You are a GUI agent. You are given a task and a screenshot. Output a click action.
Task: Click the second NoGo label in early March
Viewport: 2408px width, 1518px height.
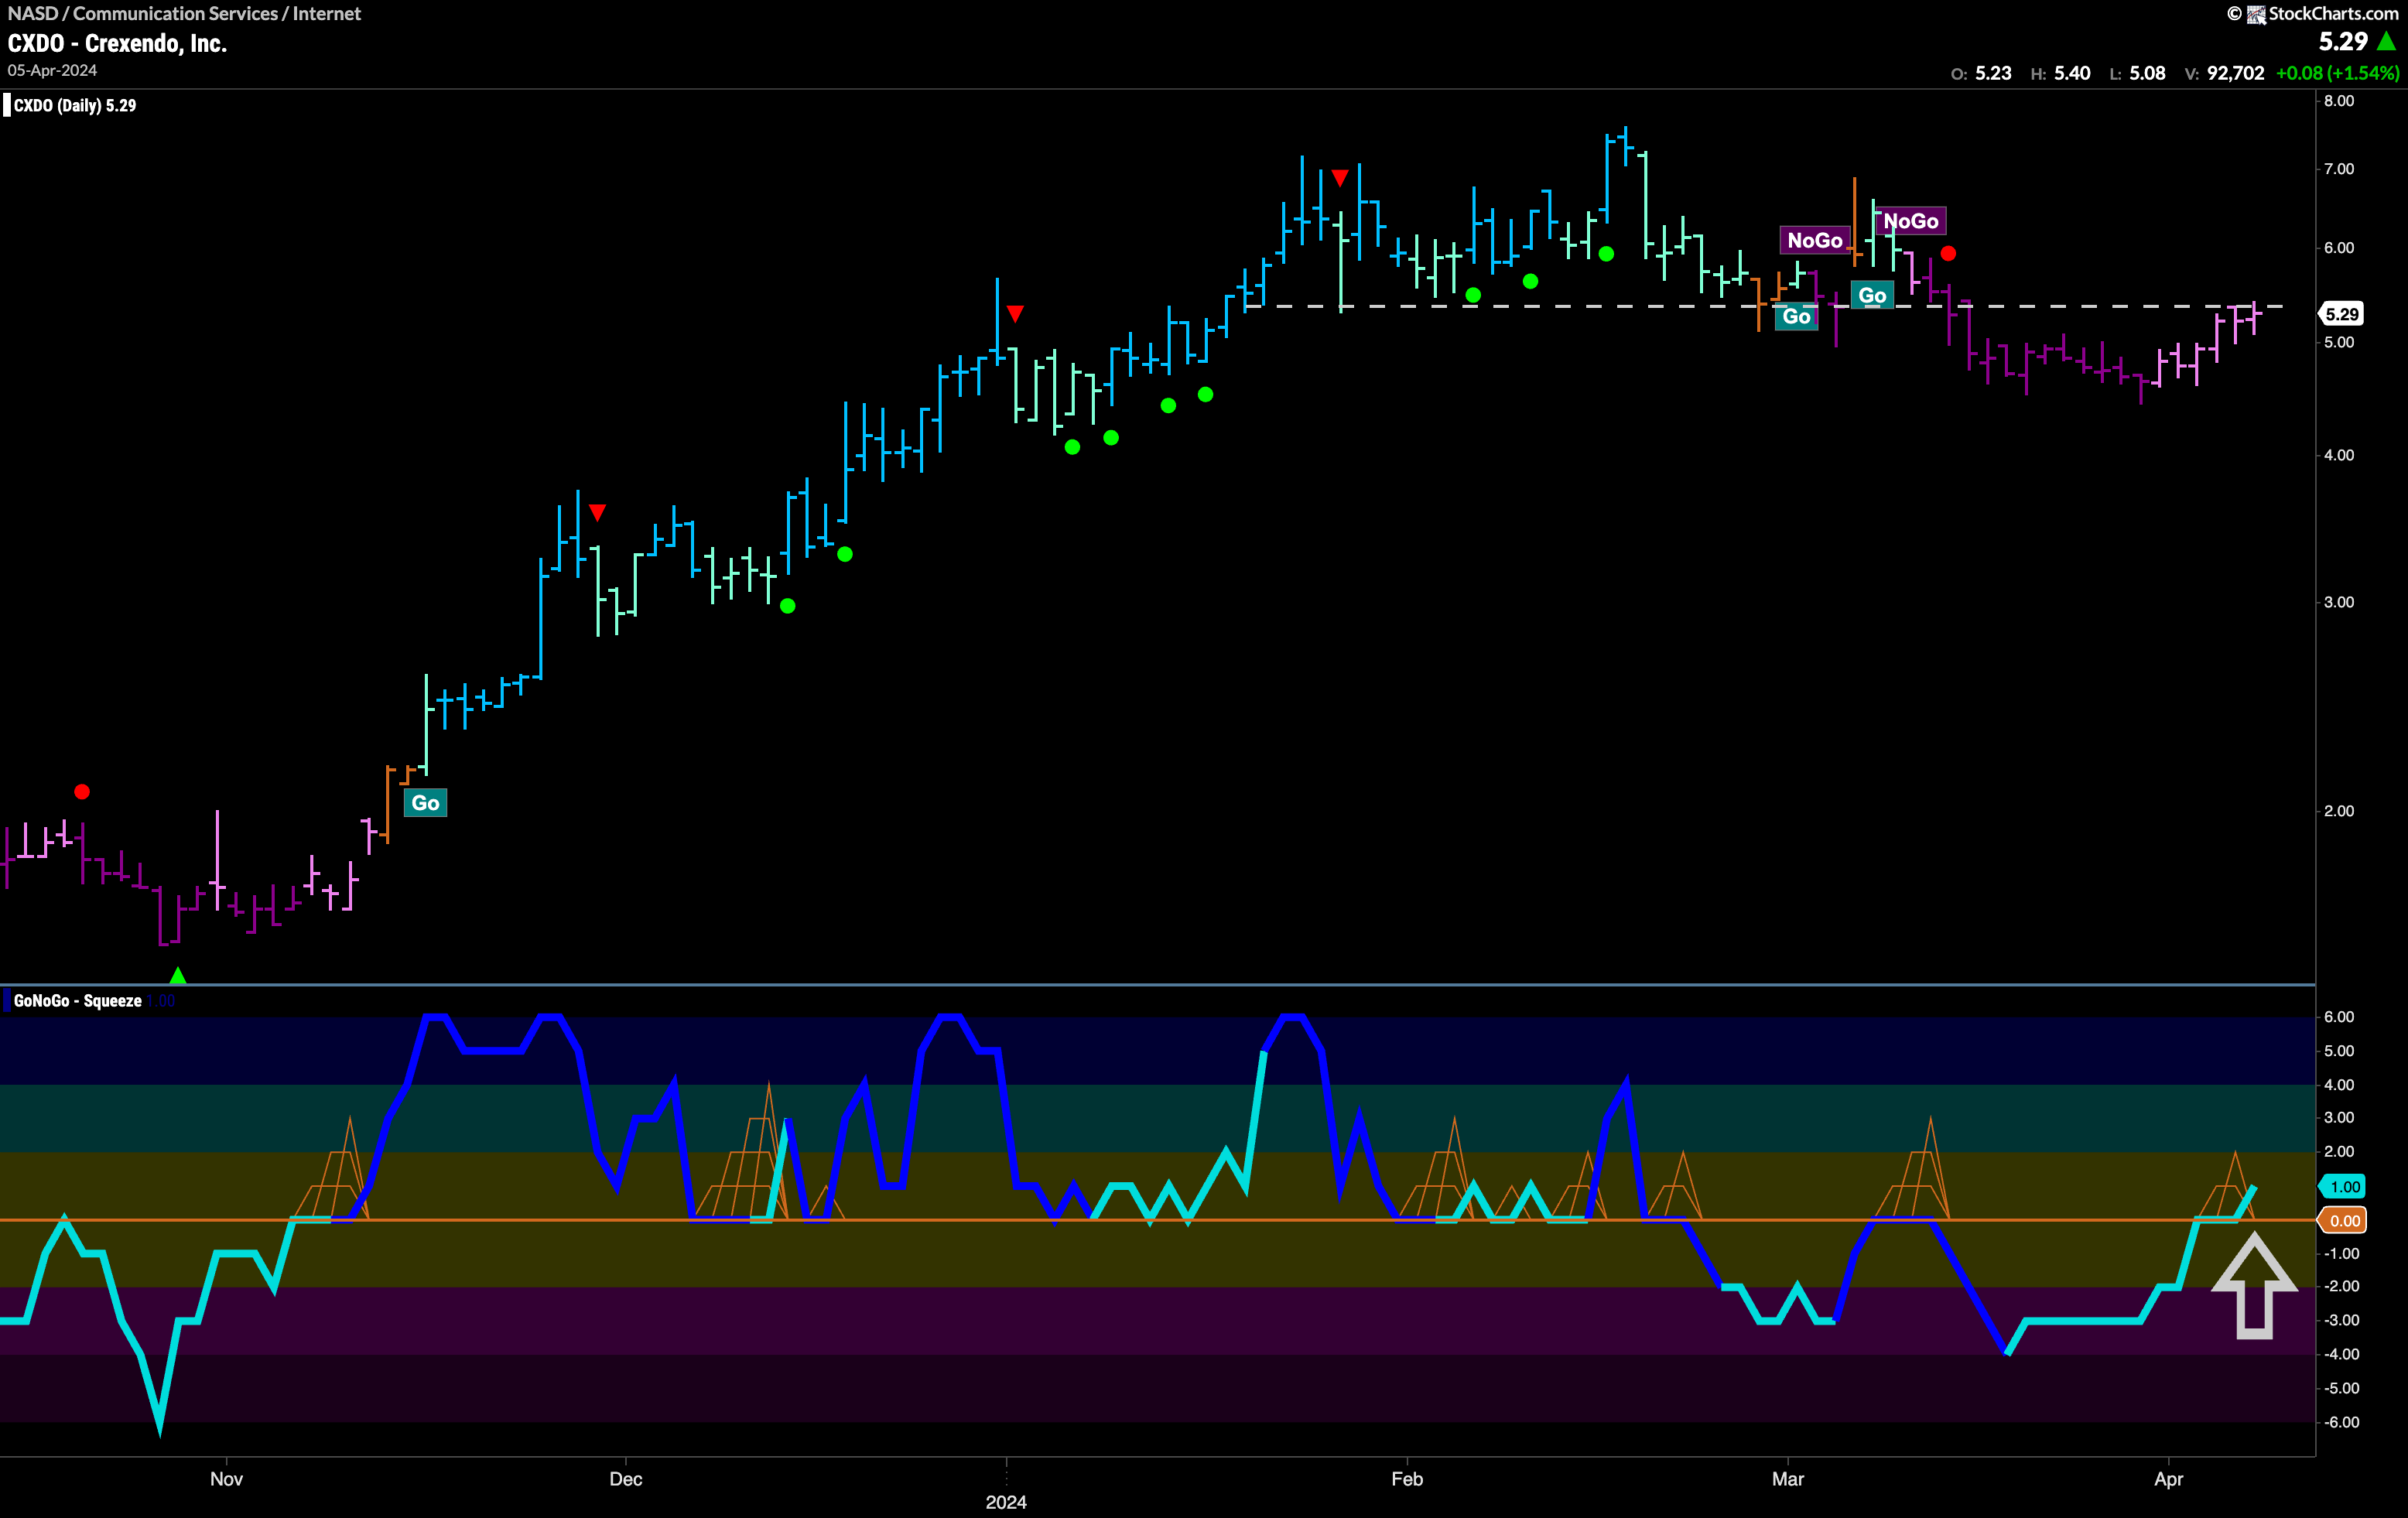pos(1911,221)
